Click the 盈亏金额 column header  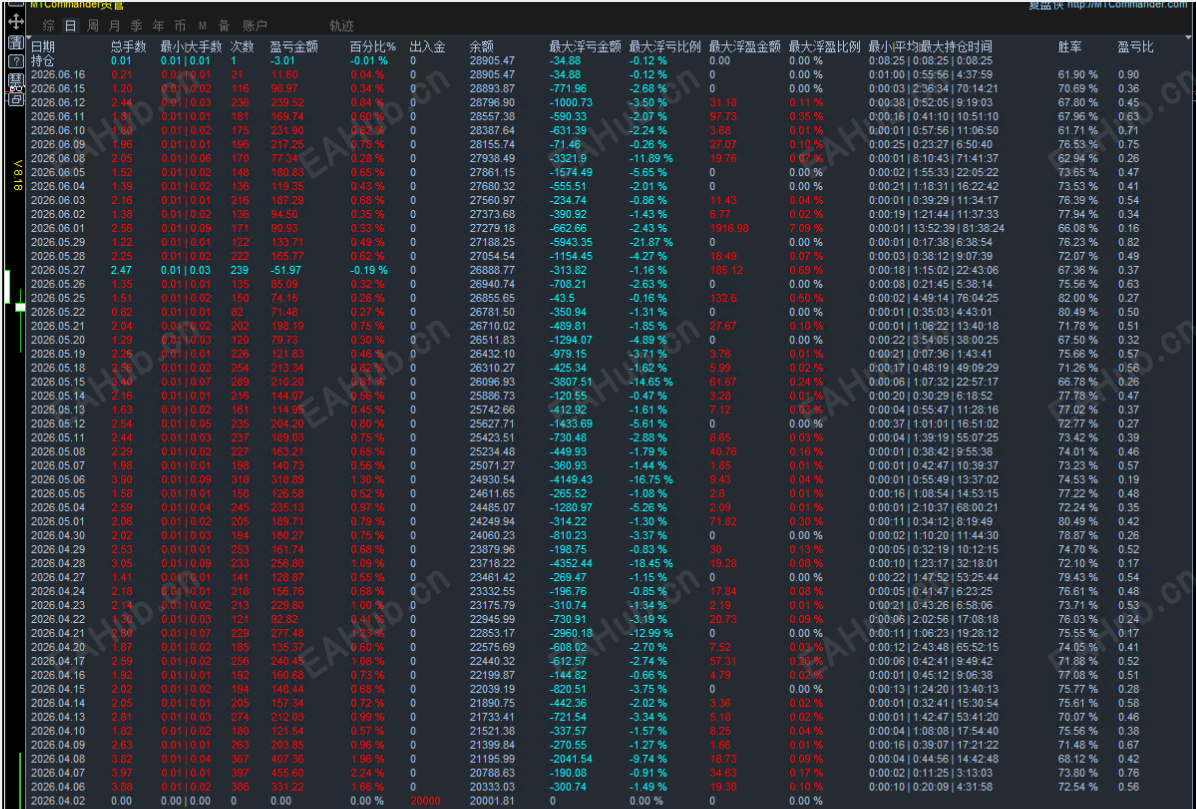point(294,47)
